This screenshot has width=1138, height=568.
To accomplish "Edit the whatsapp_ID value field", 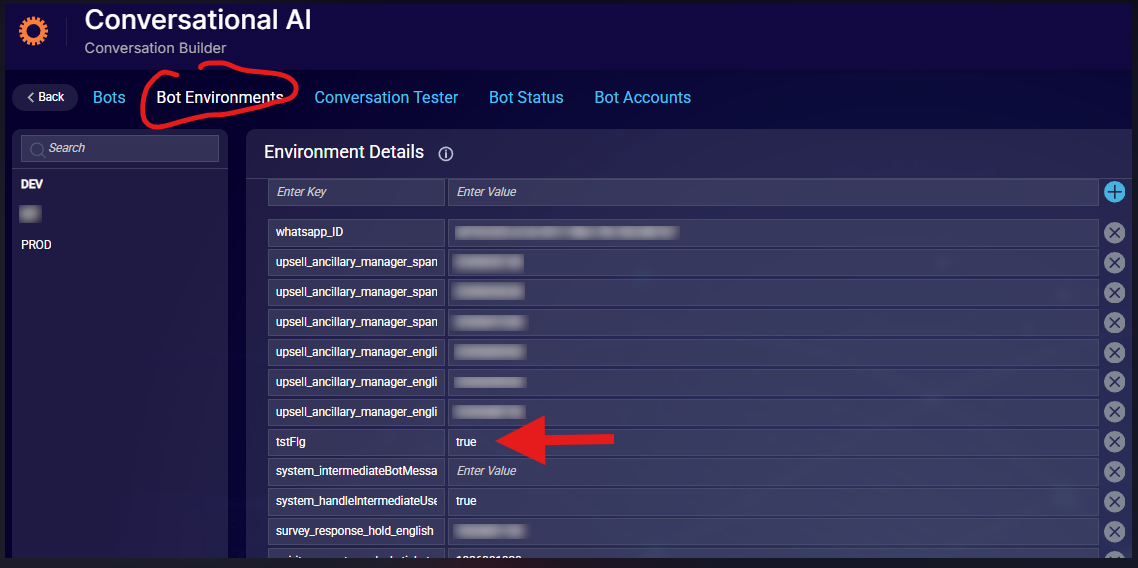I will click(773, 233).
